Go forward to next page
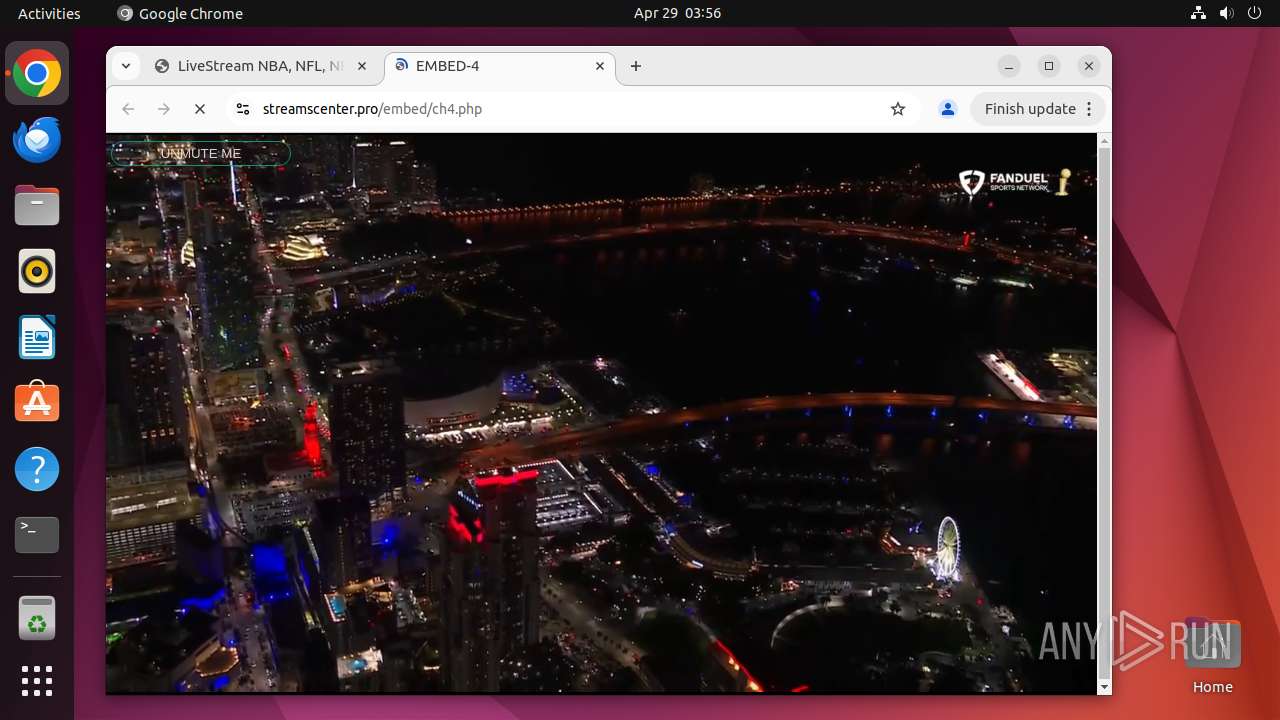Image resolution: width=1280 pixels, height=720 pixels. [164, 109]
